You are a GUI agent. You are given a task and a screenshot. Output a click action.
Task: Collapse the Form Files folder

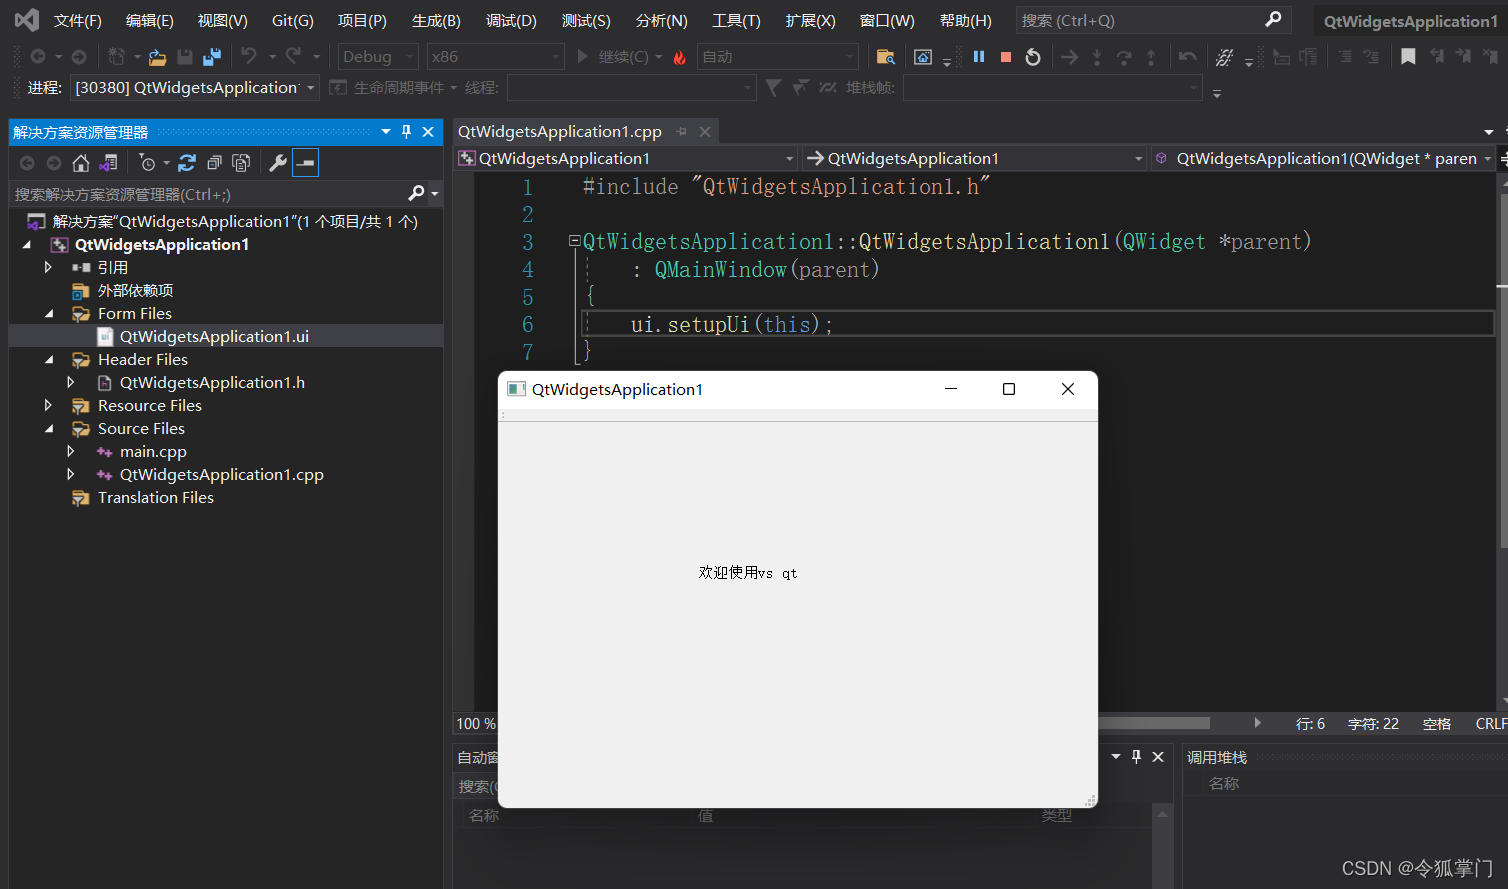click(49, 314)
